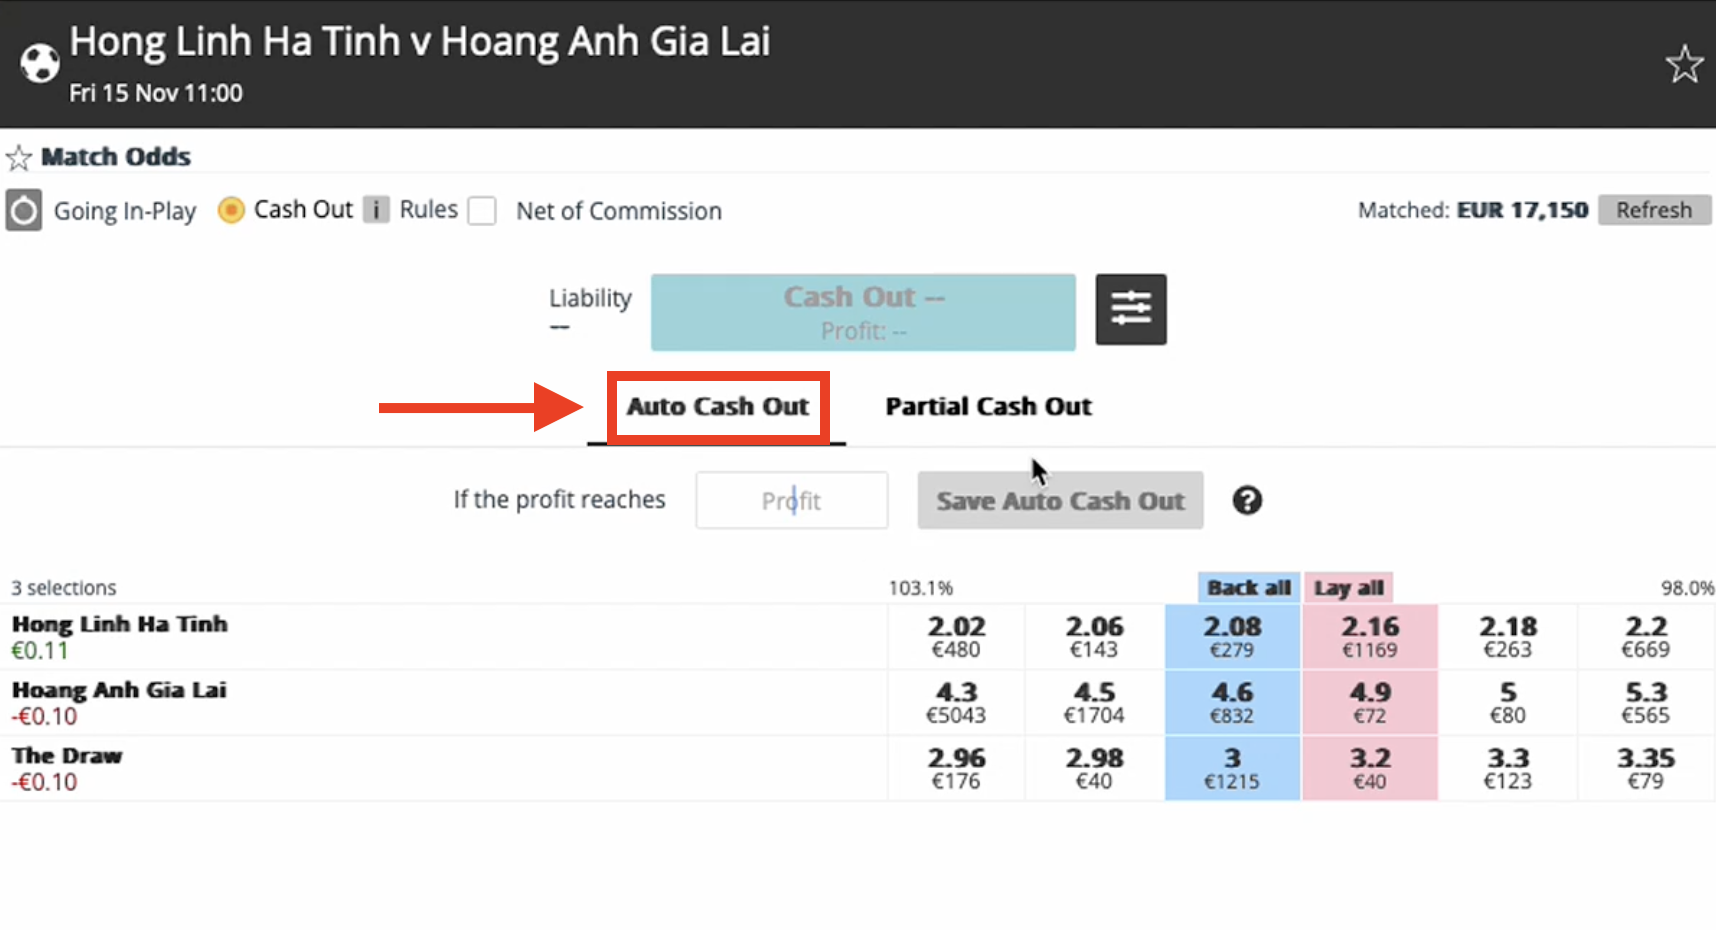This screenshot has height=930, width=1716.
Task: Click Save Auto Cash Out button
Action: click(1060, 500)
